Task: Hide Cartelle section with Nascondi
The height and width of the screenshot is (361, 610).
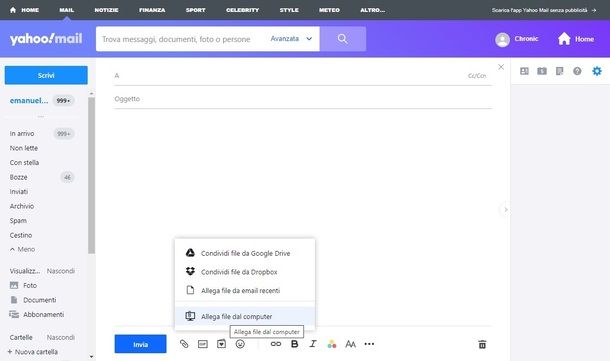Action: [x=61, y=337]
